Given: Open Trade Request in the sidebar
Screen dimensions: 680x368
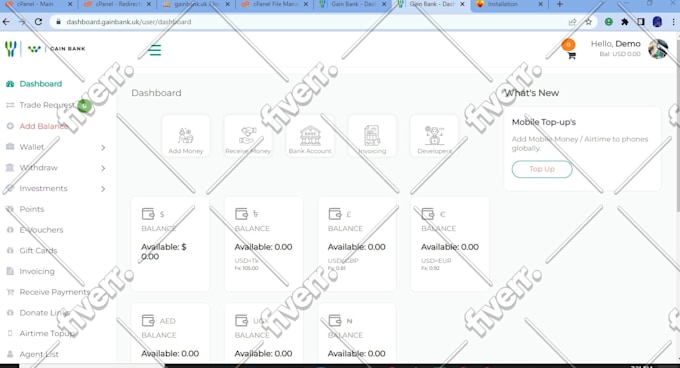Looking at the screenshot, I should tap(47, 105).
